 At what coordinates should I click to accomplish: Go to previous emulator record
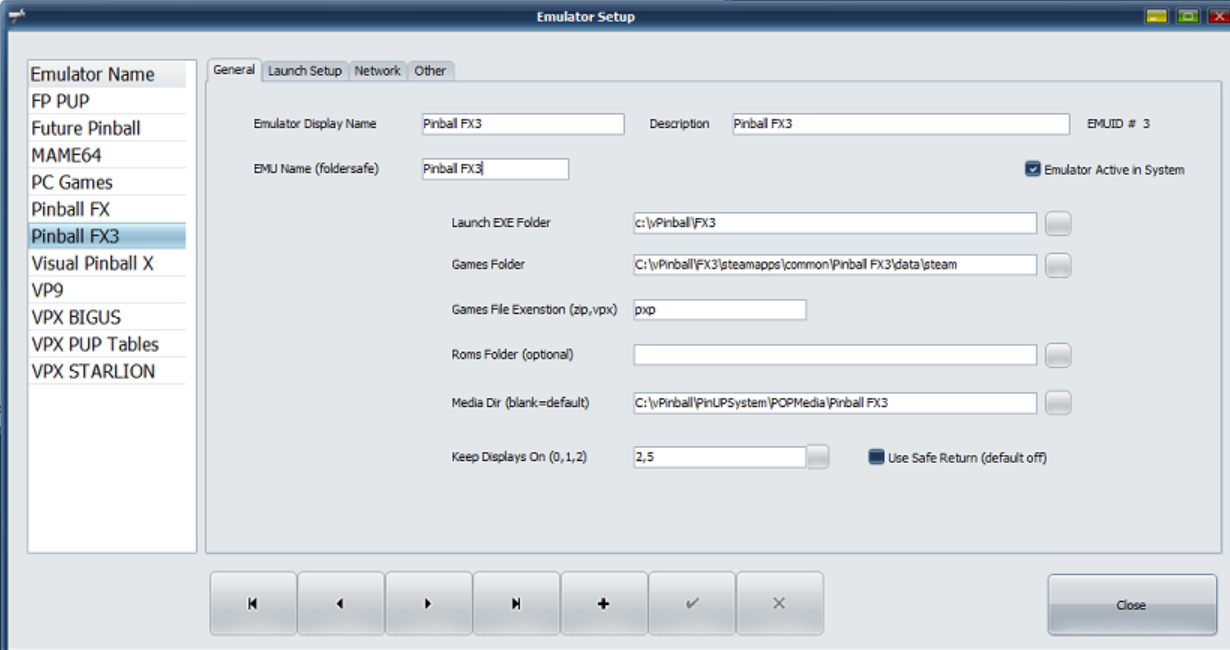click(x=341, y=603)
